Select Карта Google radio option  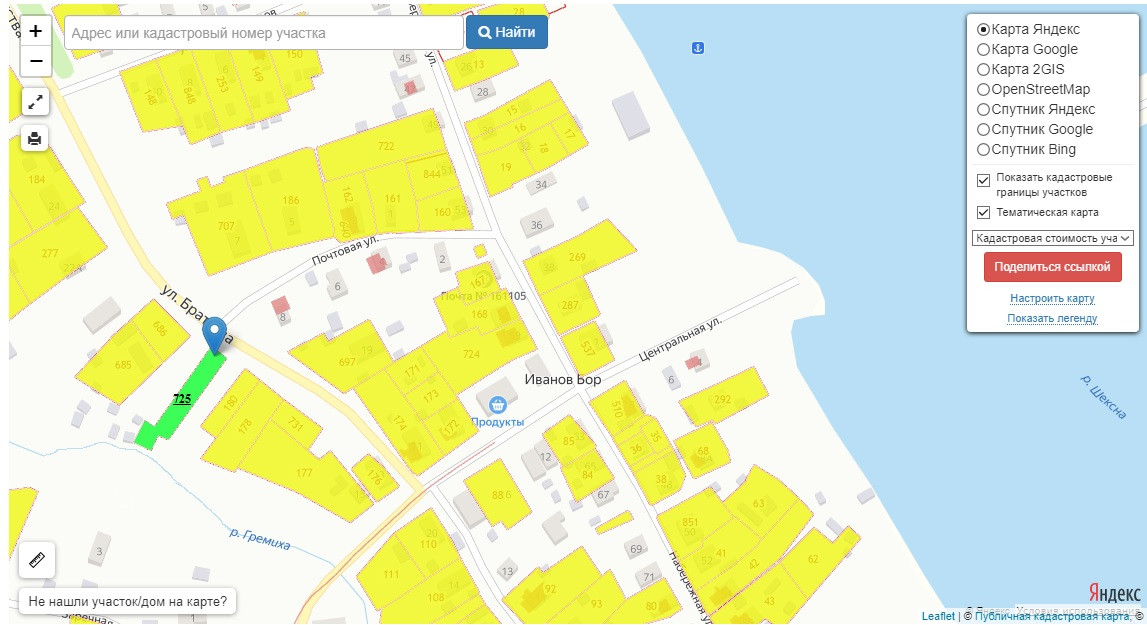pyautogui.click(x=984, y=49)
